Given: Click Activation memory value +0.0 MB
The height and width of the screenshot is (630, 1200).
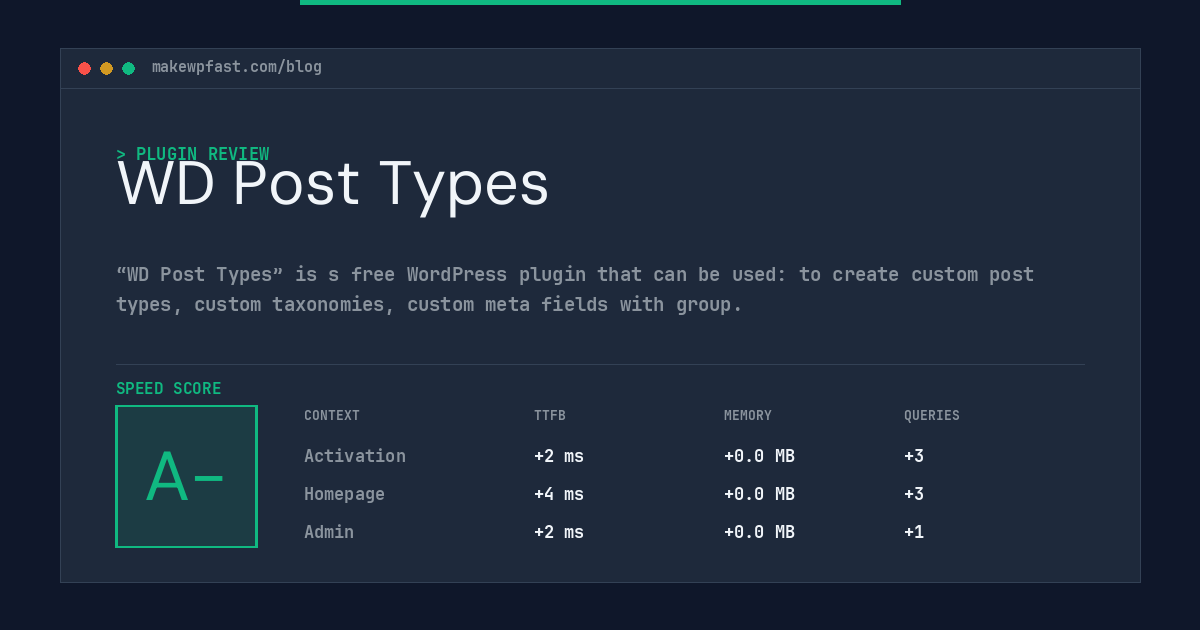Looking at the screenshot, I should pyautogui.click(x=759, y=456).
